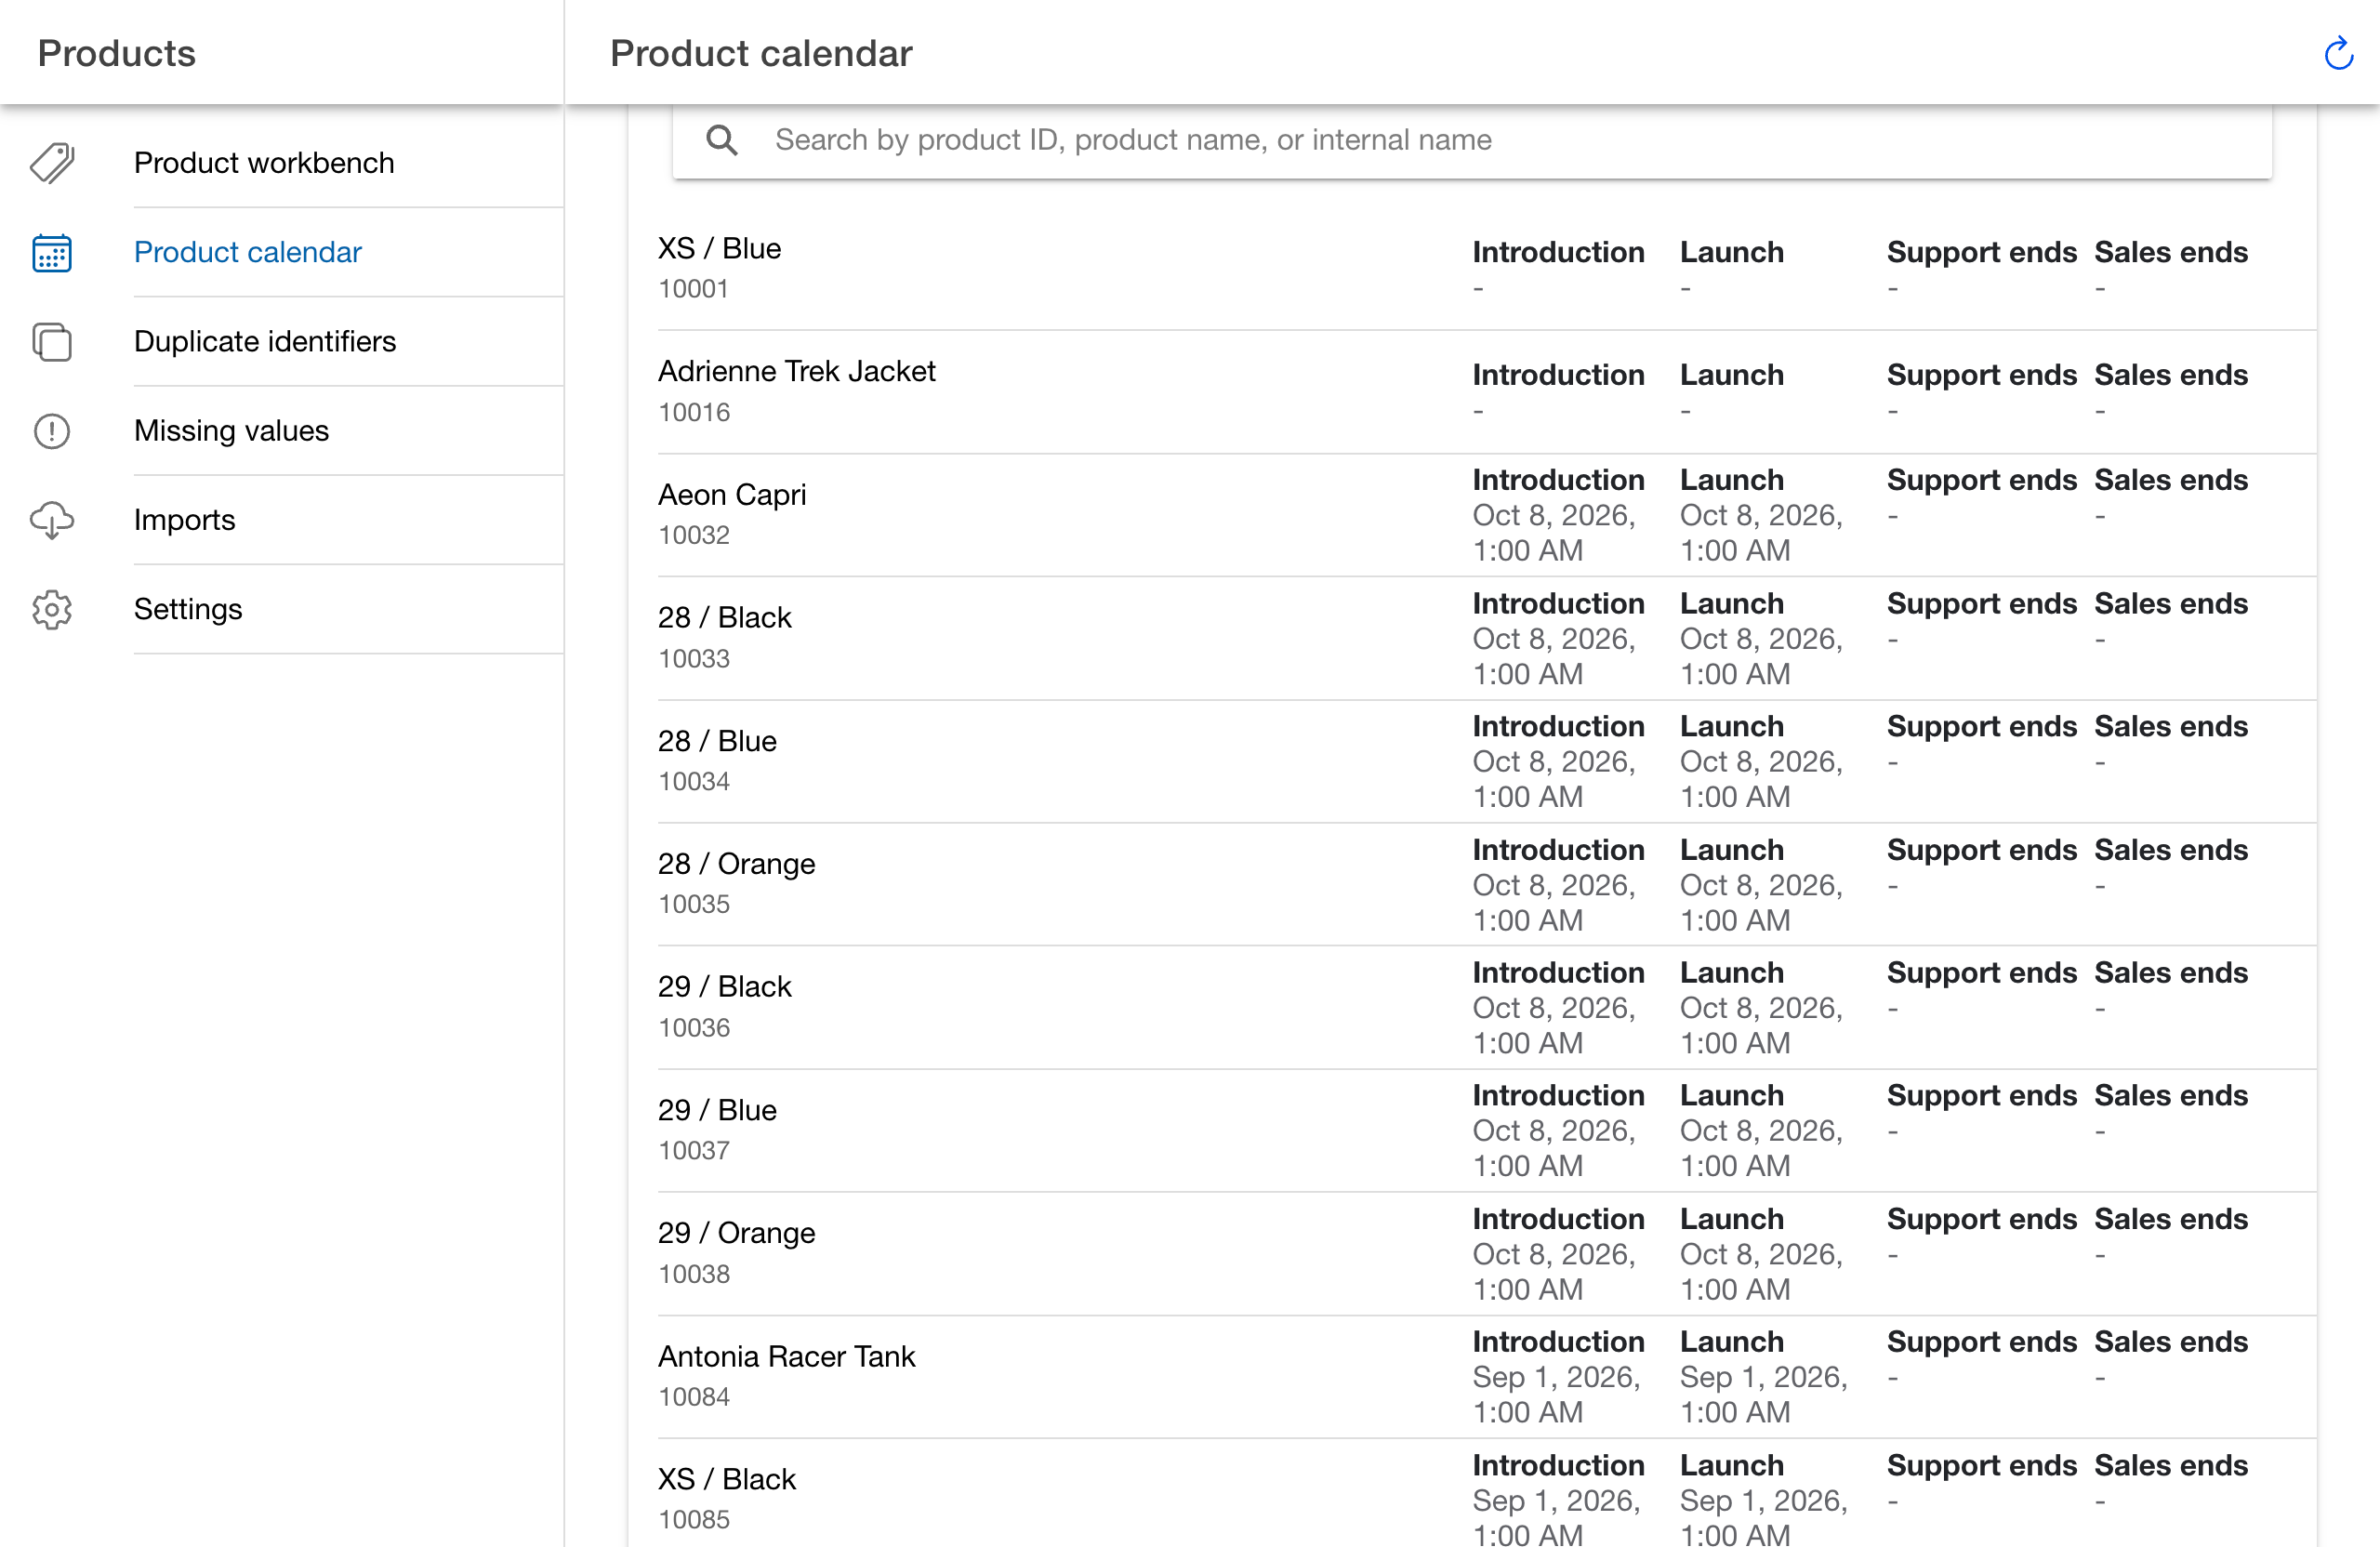Click the Imports cloud download icon
This screenshot has height=1547, width=2380.
52,520
